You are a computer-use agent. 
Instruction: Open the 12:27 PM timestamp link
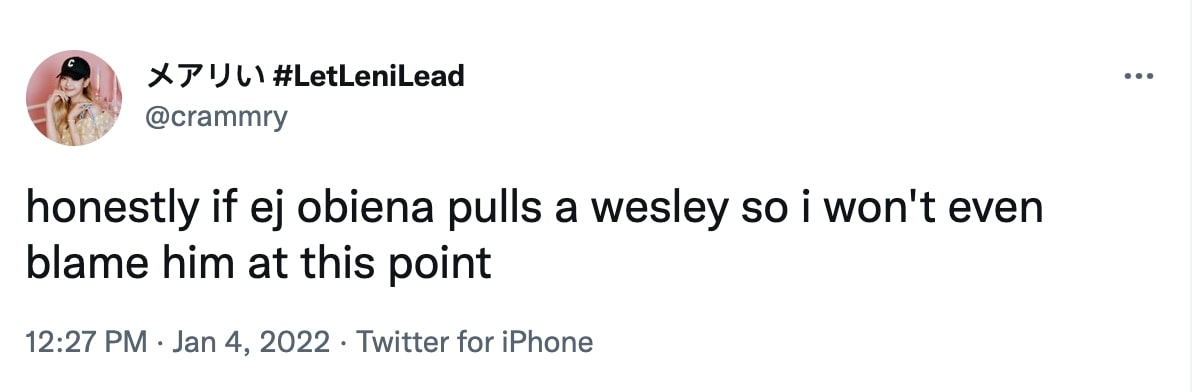(87, 342)
